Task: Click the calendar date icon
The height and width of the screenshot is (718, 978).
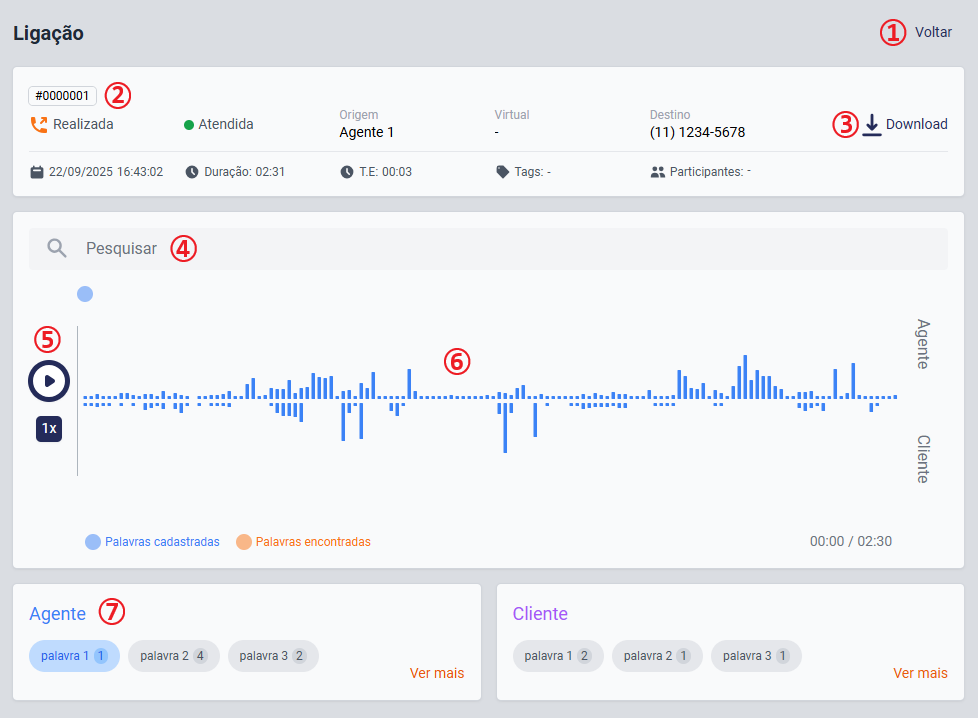Action: point(37,172)
